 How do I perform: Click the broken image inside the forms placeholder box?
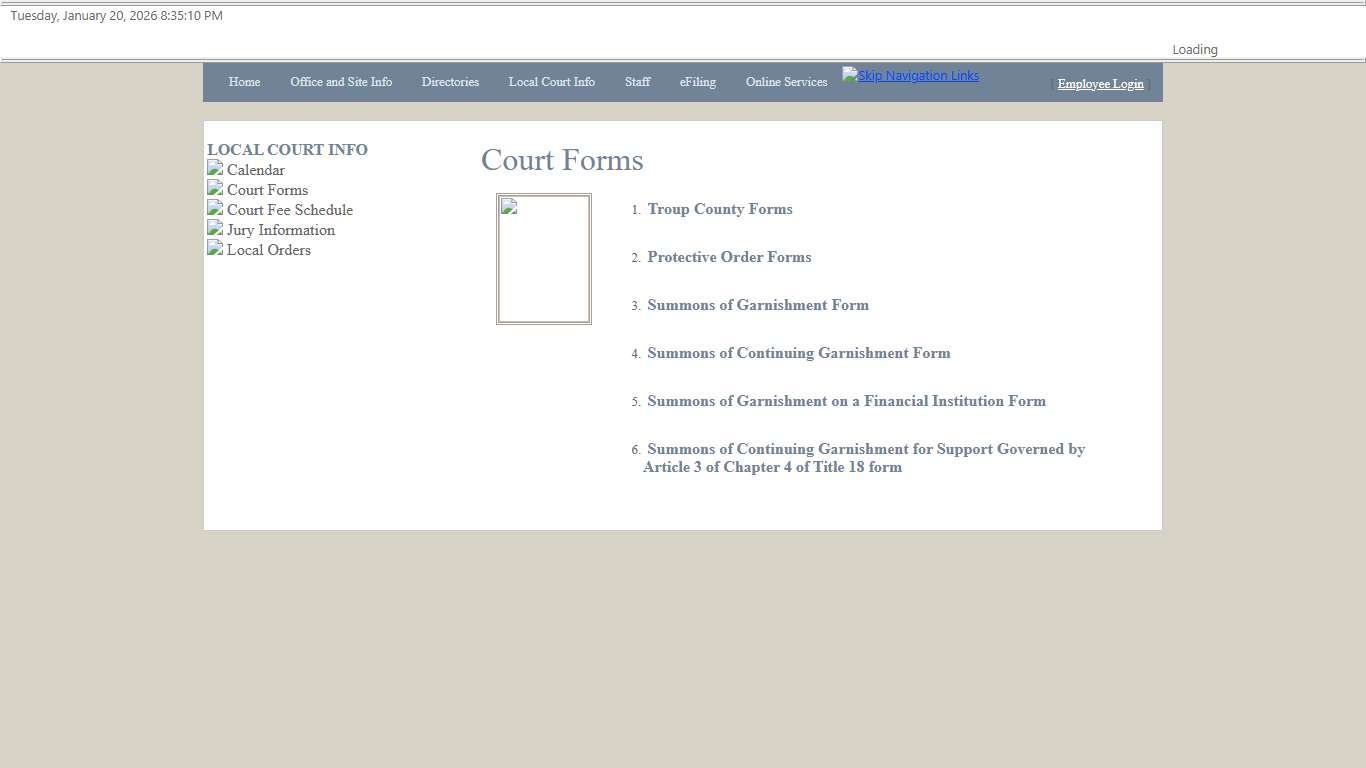[507, 206]
